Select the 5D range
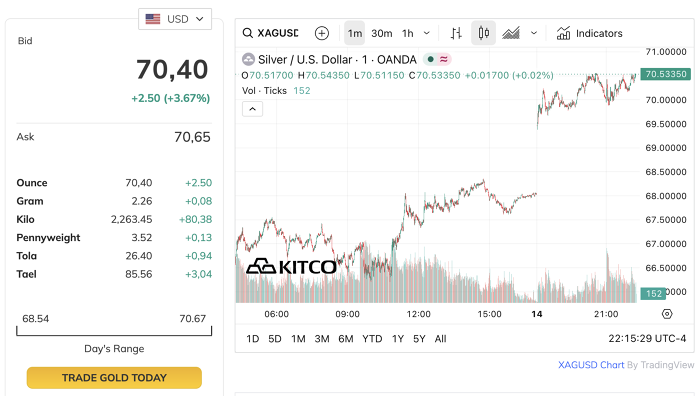This screenshot has height=396, width=700. coord(275,339)
